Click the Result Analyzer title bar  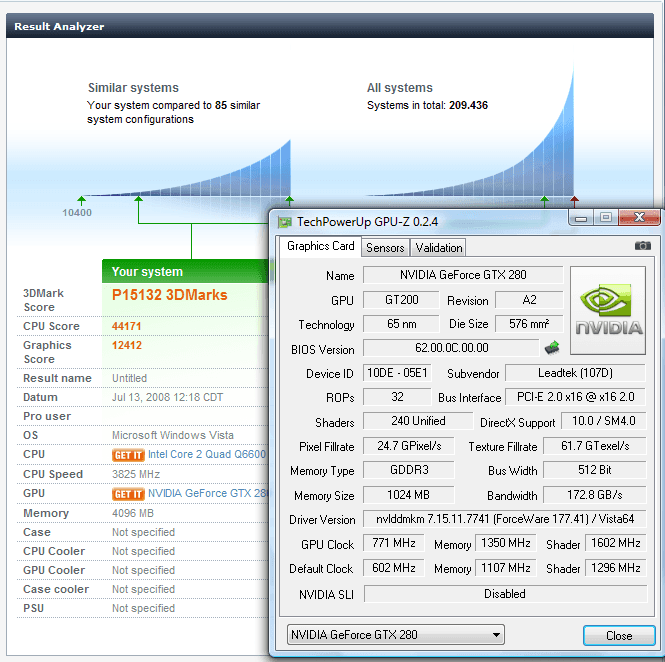330,26
